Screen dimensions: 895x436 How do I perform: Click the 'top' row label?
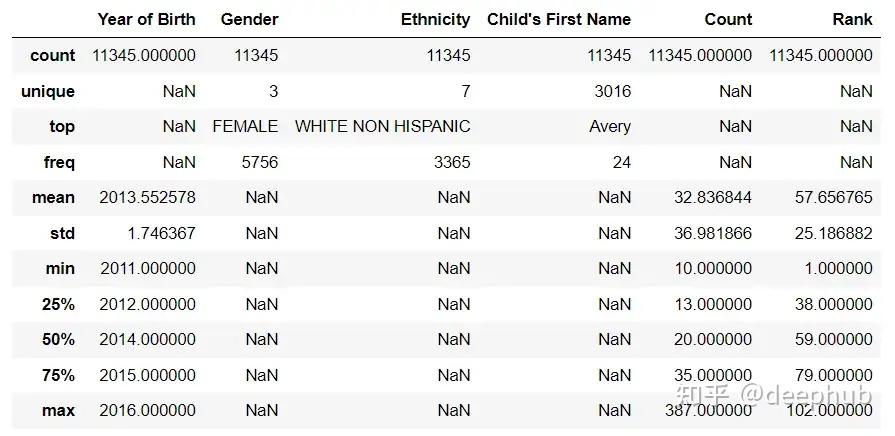[62, 127]
